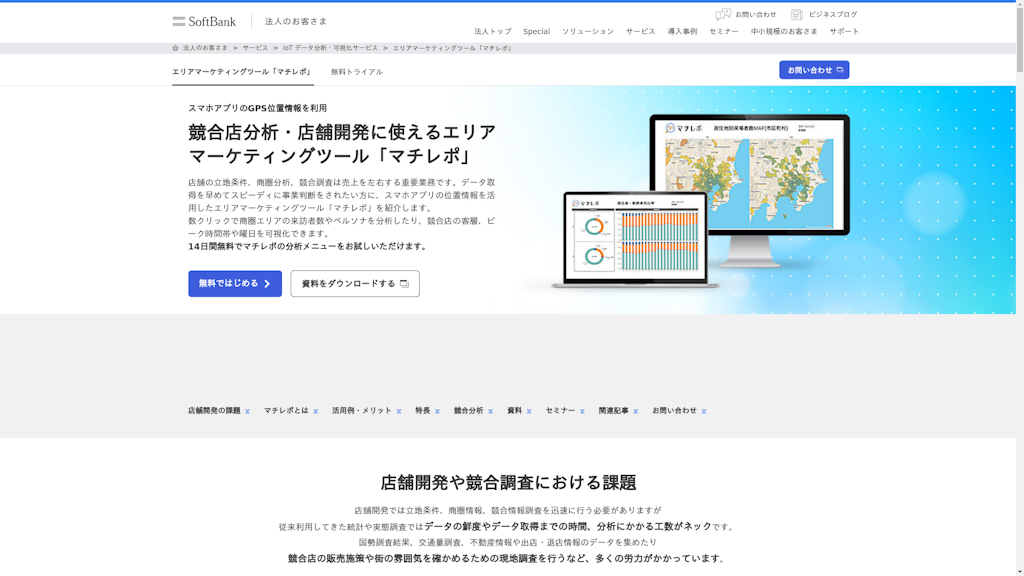Open the ソリューション menu in top navigation
The height and width of the screenshot is (576, 1024).
tap(587, 31)
